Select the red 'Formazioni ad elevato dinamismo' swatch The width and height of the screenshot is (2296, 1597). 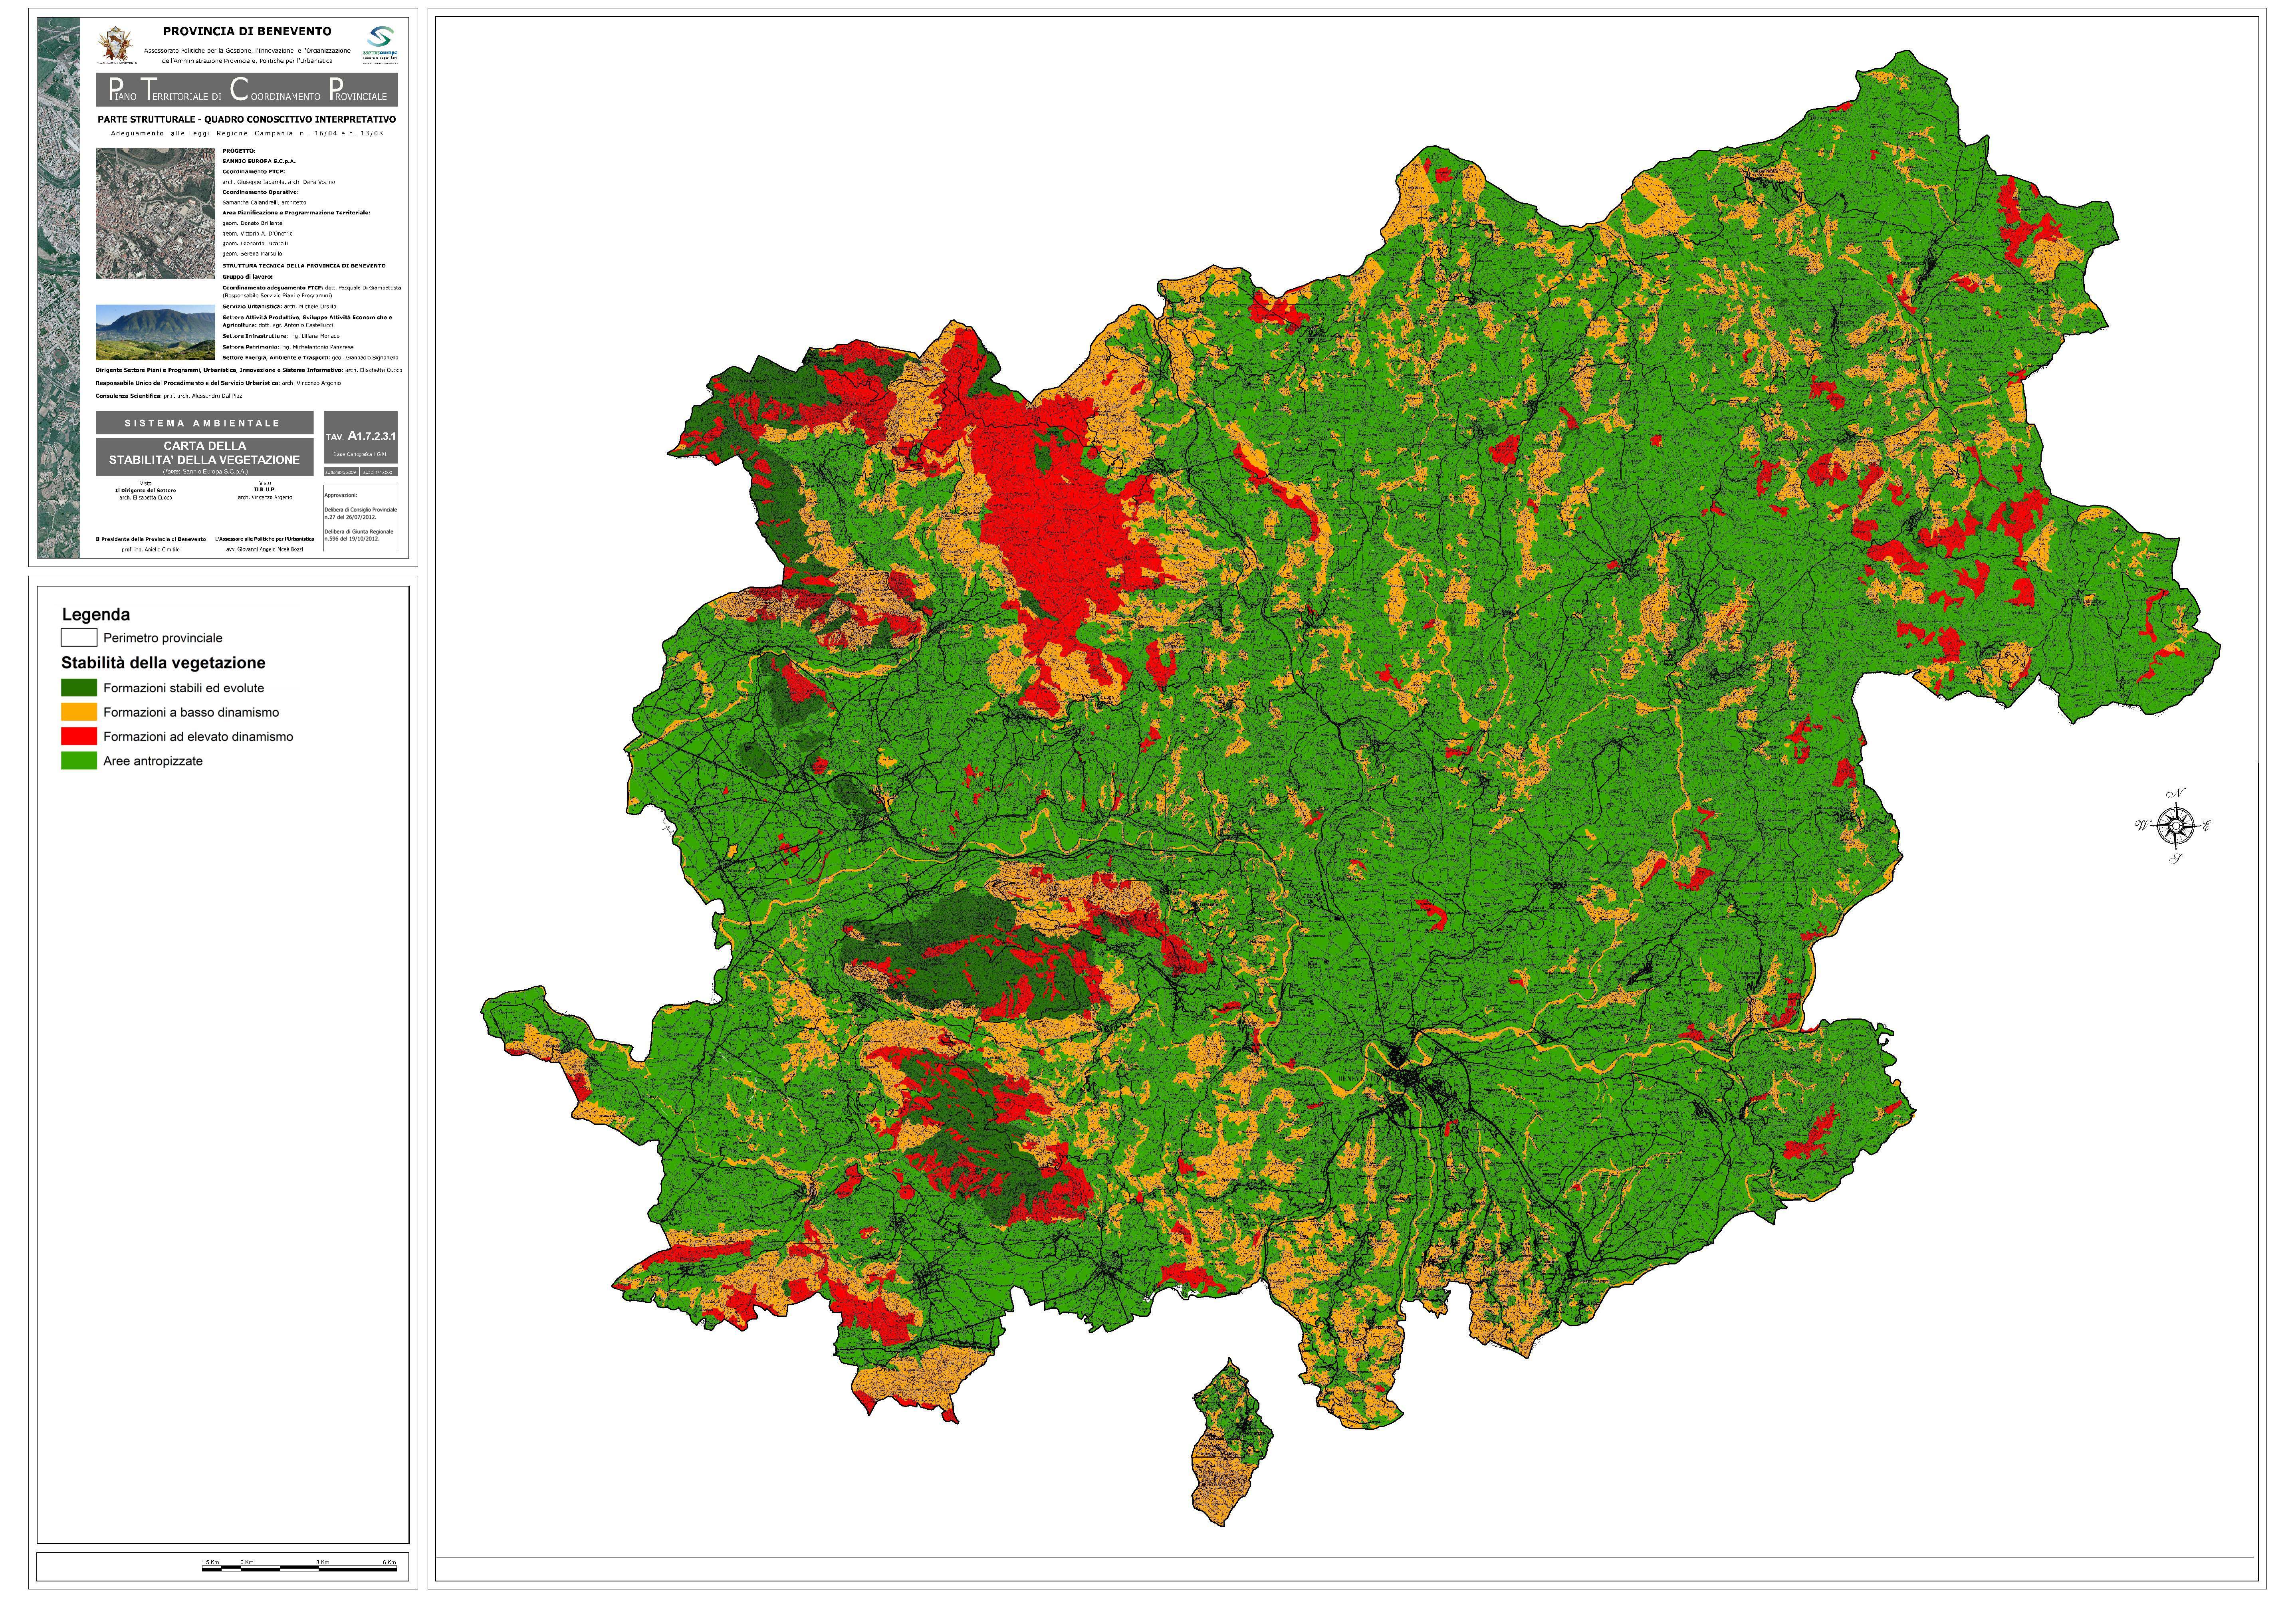[79, 736]
